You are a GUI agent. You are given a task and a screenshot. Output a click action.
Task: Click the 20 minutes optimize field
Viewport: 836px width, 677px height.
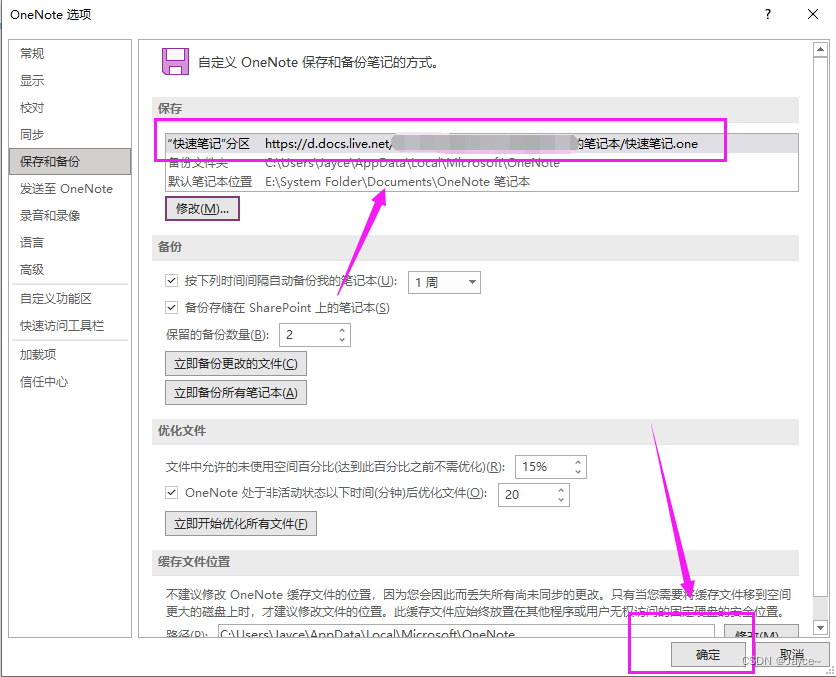coord(527,495)
